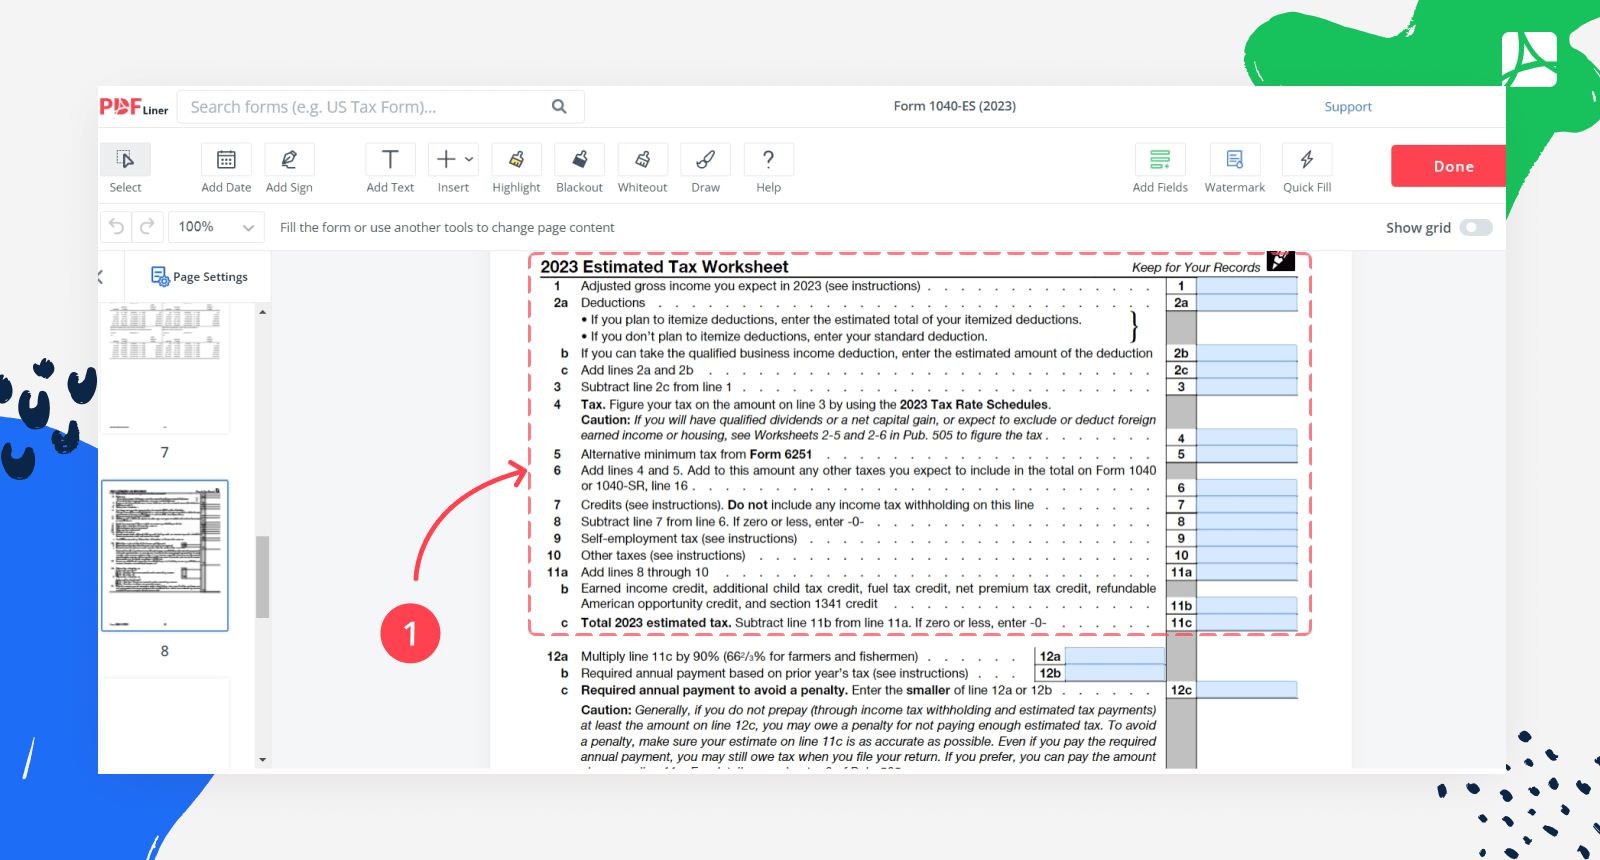1600x860 pixels.
Task: Click the Search forms input field
Action: coord(380,107)
